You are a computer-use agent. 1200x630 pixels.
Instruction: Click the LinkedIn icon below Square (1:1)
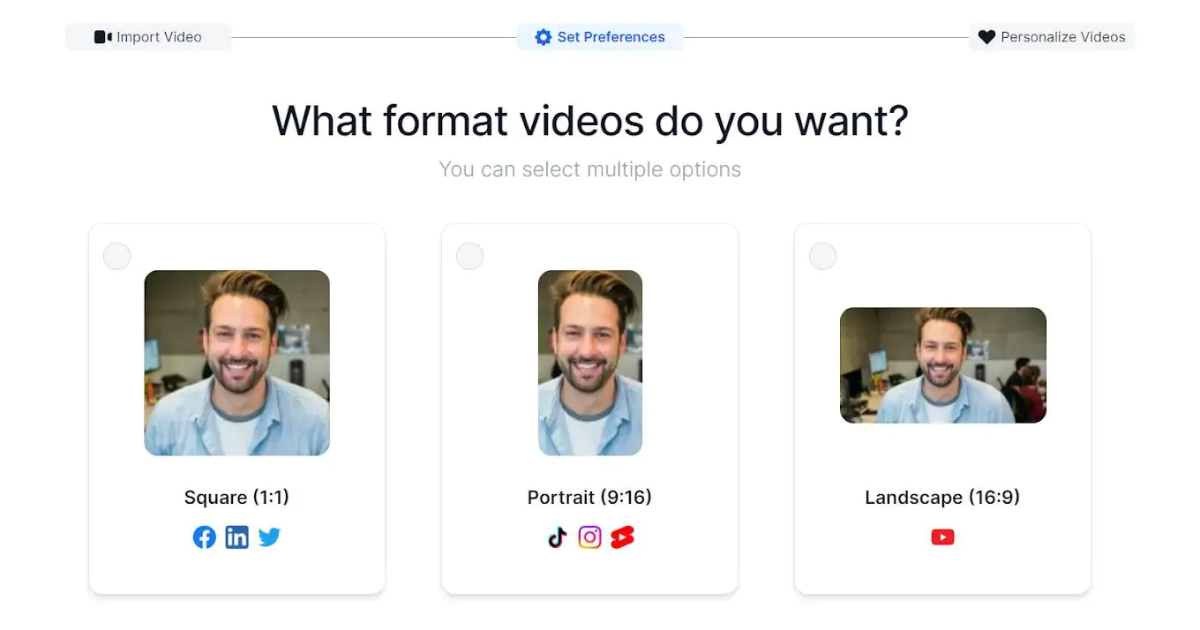coord(237,537)
